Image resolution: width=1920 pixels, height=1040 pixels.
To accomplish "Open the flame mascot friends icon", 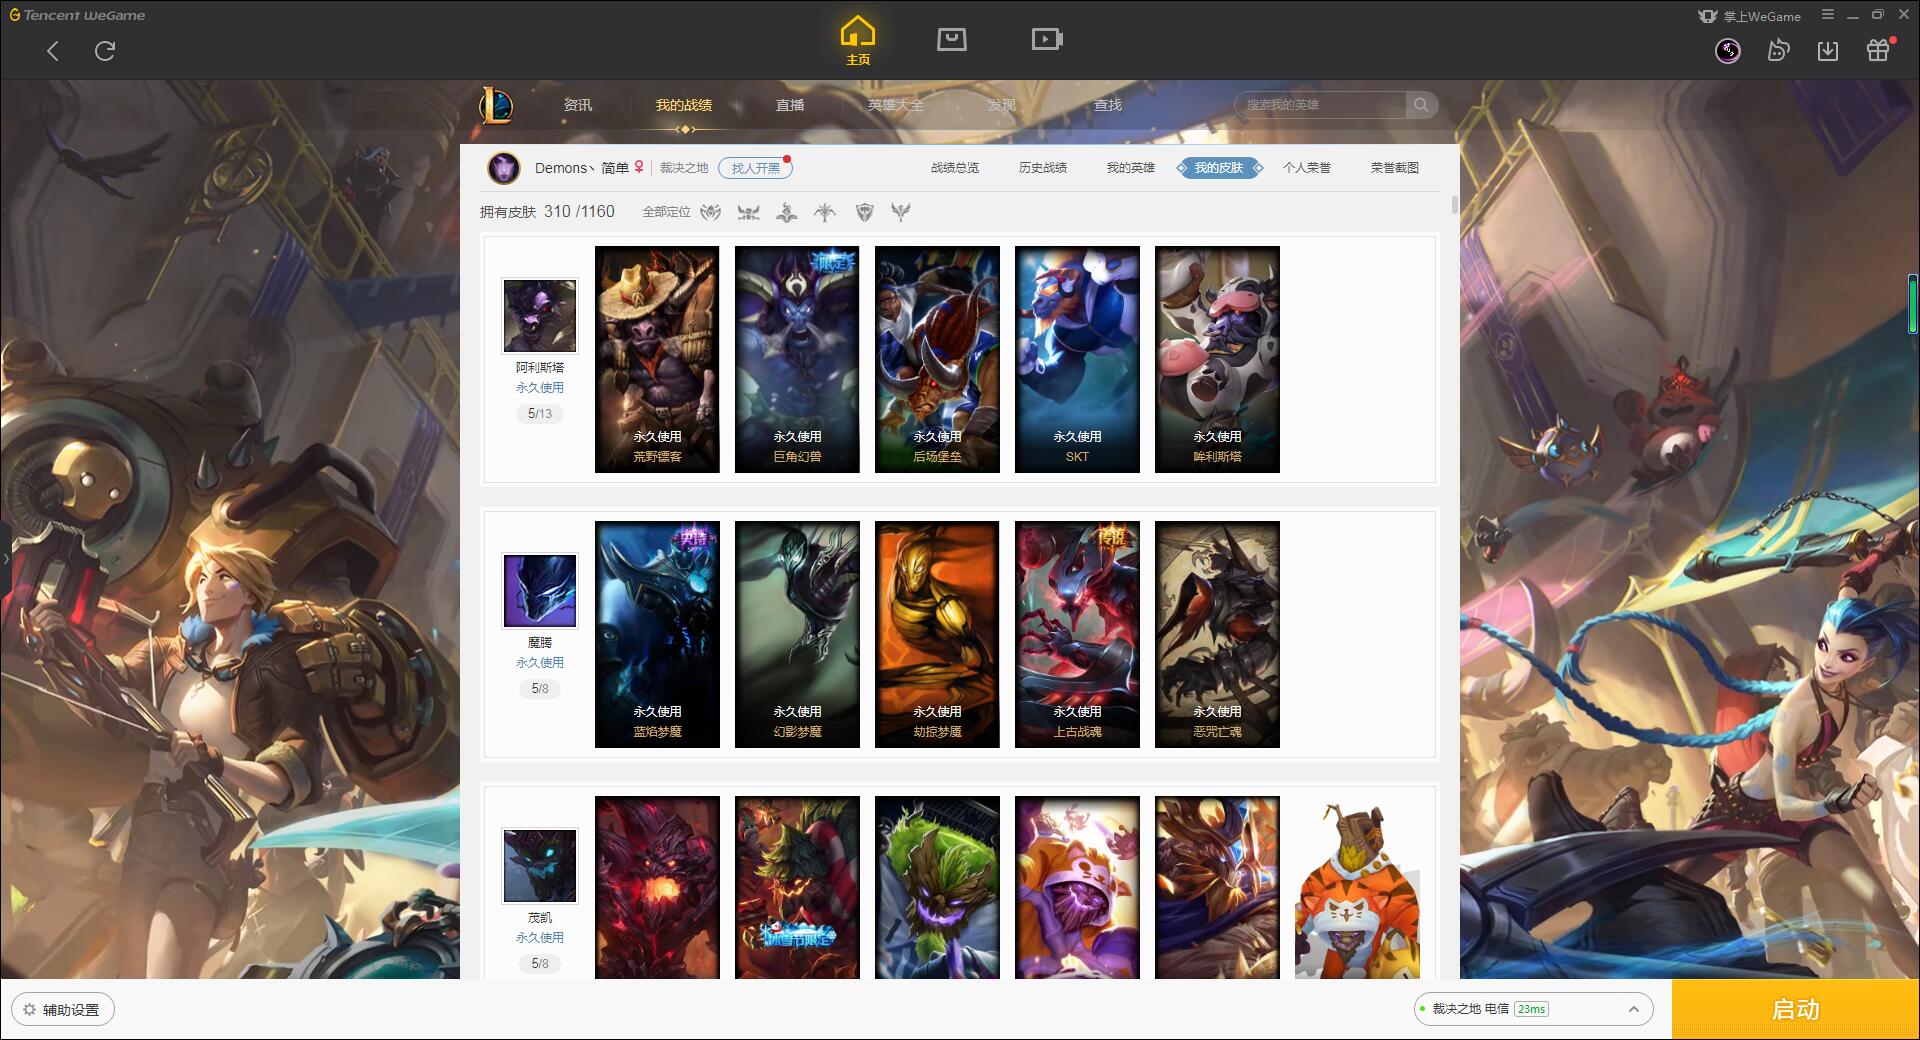I will 1778,50.
